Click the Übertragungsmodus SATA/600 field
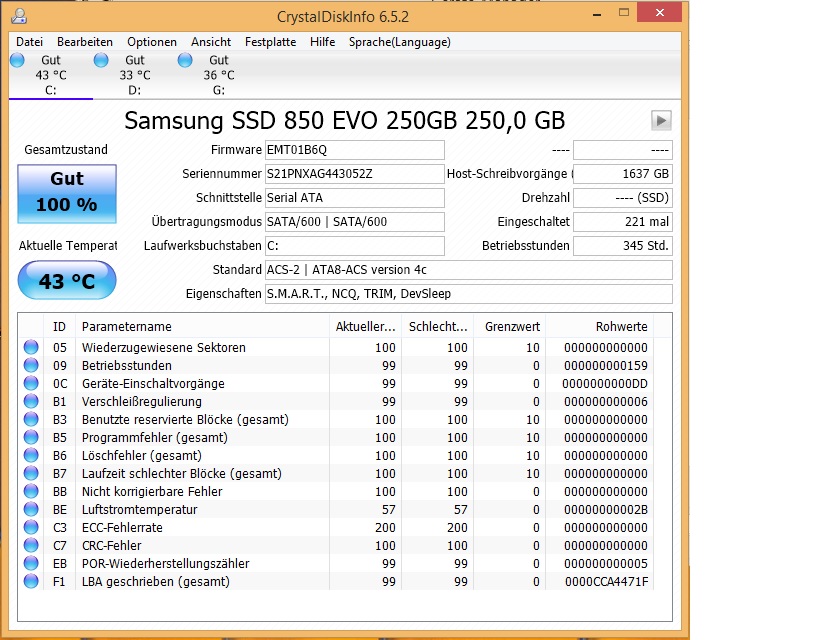819x640 pixels. 355,222
